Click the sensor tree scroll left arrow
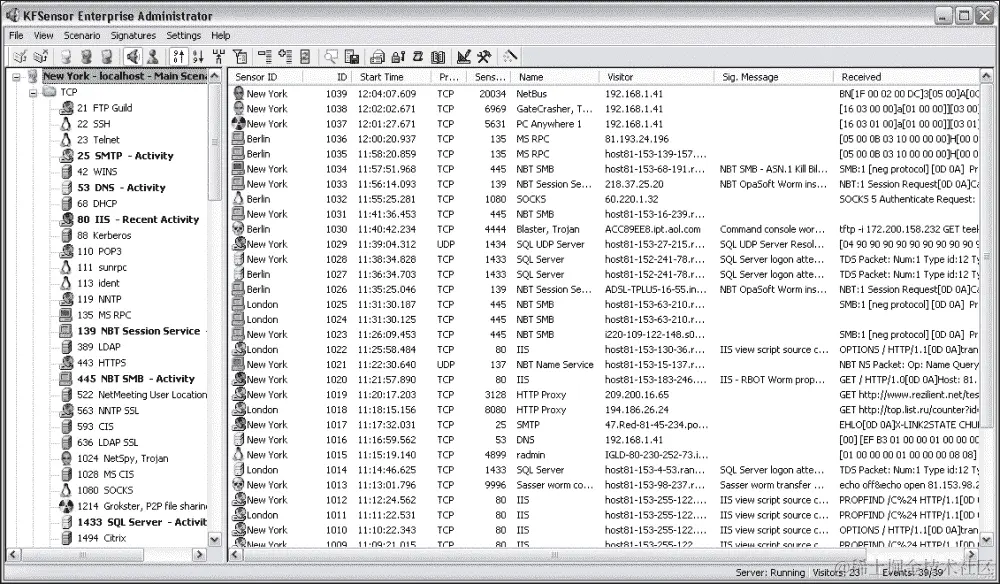The width and height of the screenshot is (1000, 584). click(x=12, y=555)
